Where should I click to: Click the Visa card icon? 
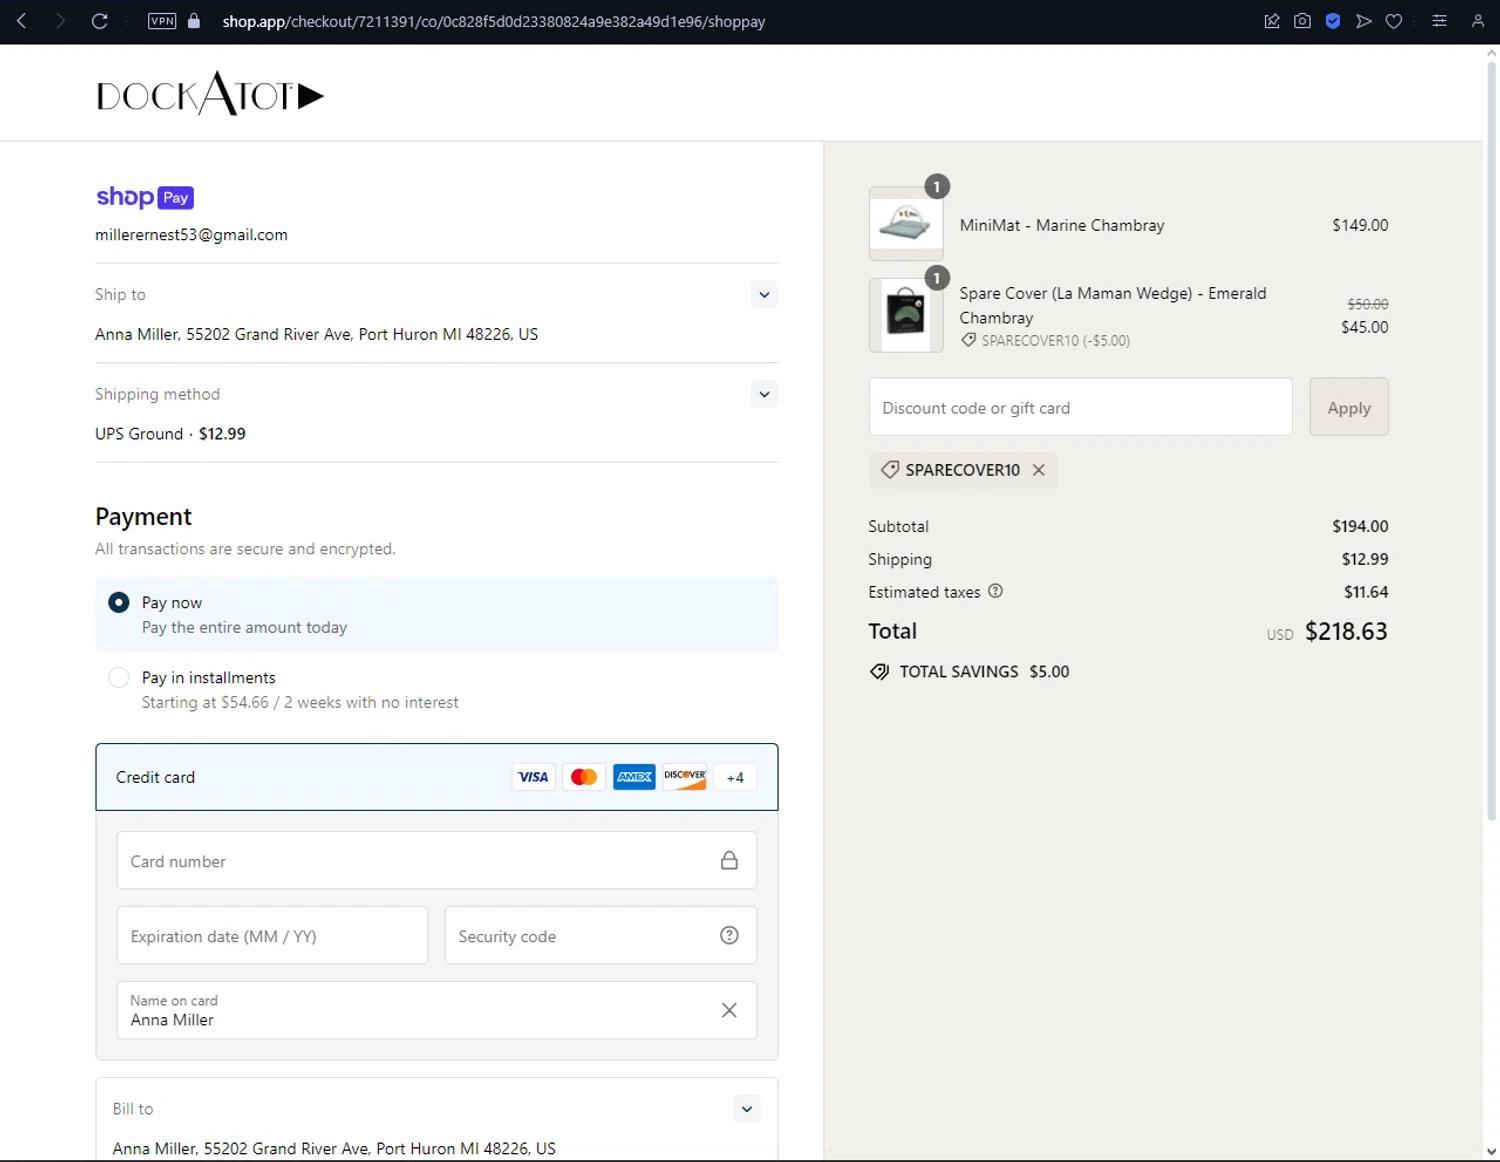[533, 777]
